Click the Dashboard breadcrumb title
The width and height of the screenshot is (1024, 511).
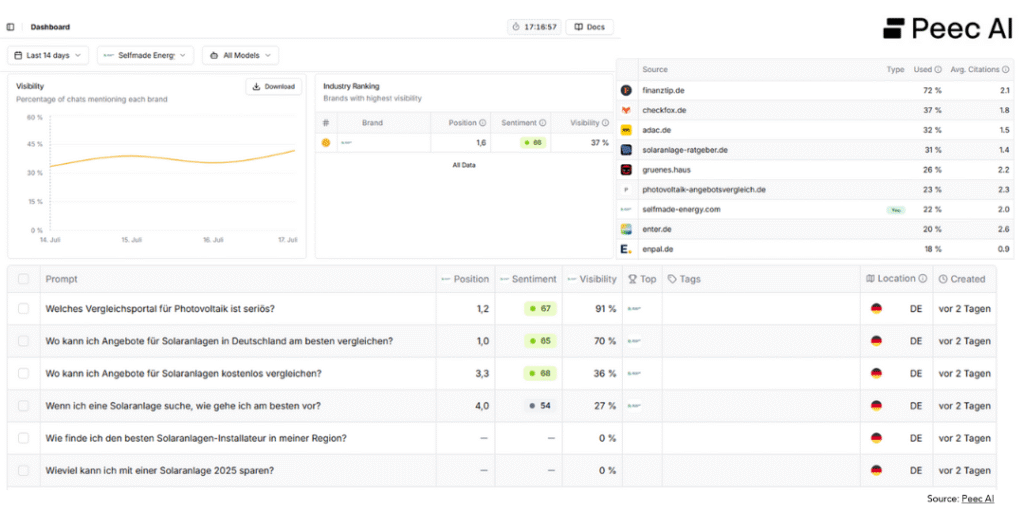coord(50,27)
